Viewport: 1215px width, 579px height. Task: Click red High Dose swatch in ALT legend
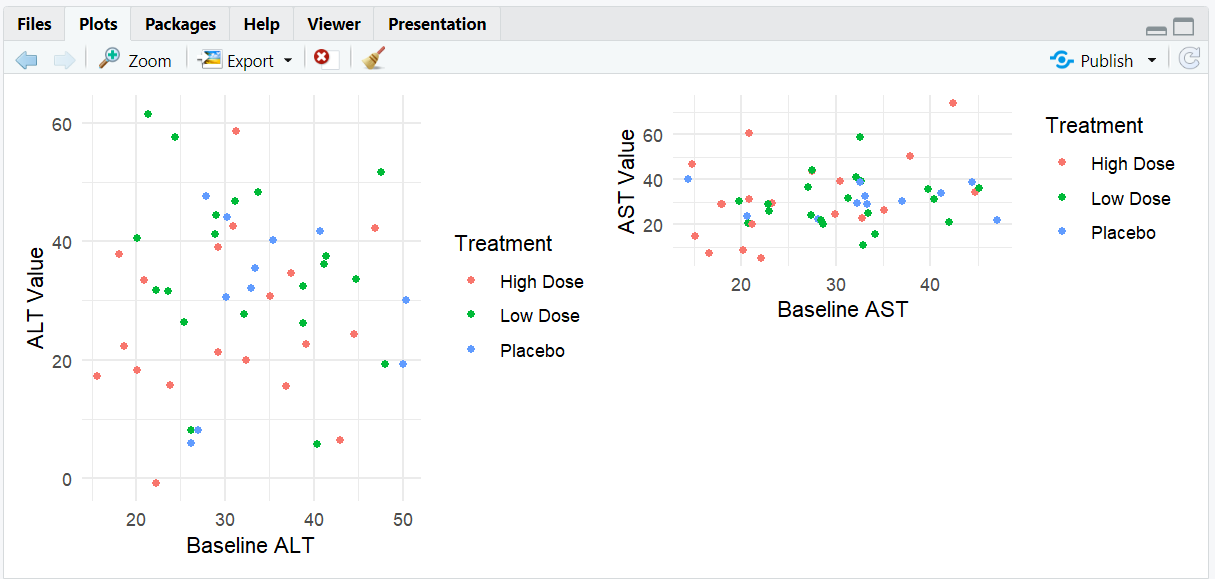(472, 281)
